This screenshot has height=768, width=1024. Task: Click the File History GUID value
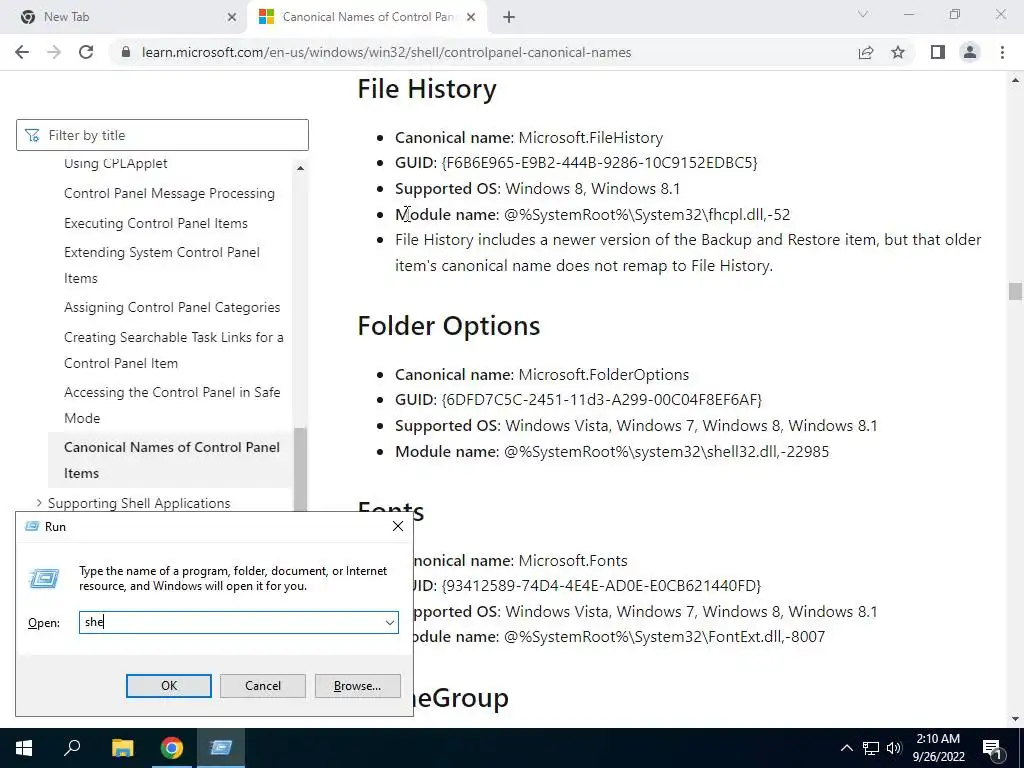pos(600,163)
